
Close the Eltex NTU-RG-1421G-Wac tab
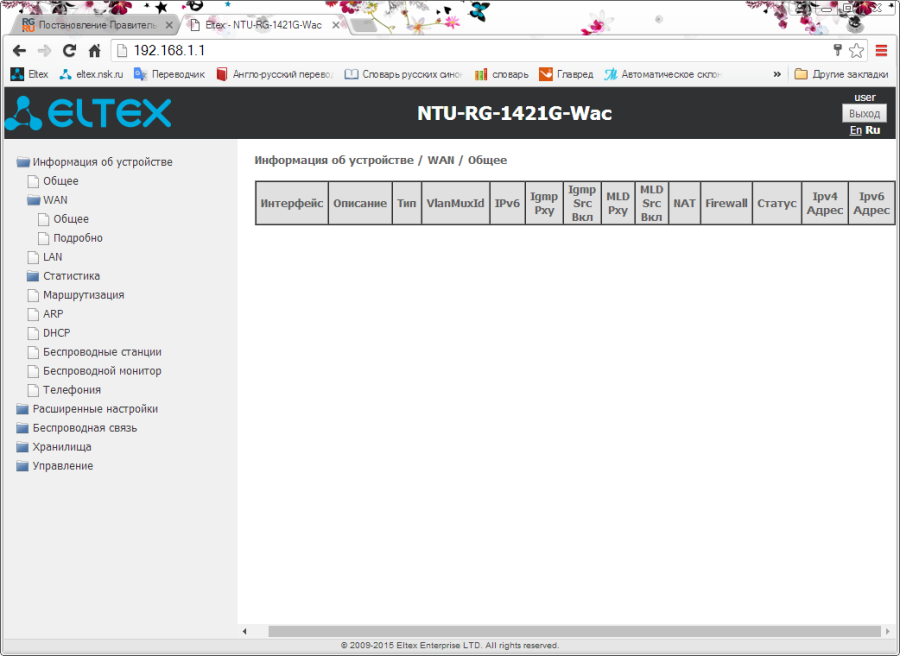[x=336, y=25]
